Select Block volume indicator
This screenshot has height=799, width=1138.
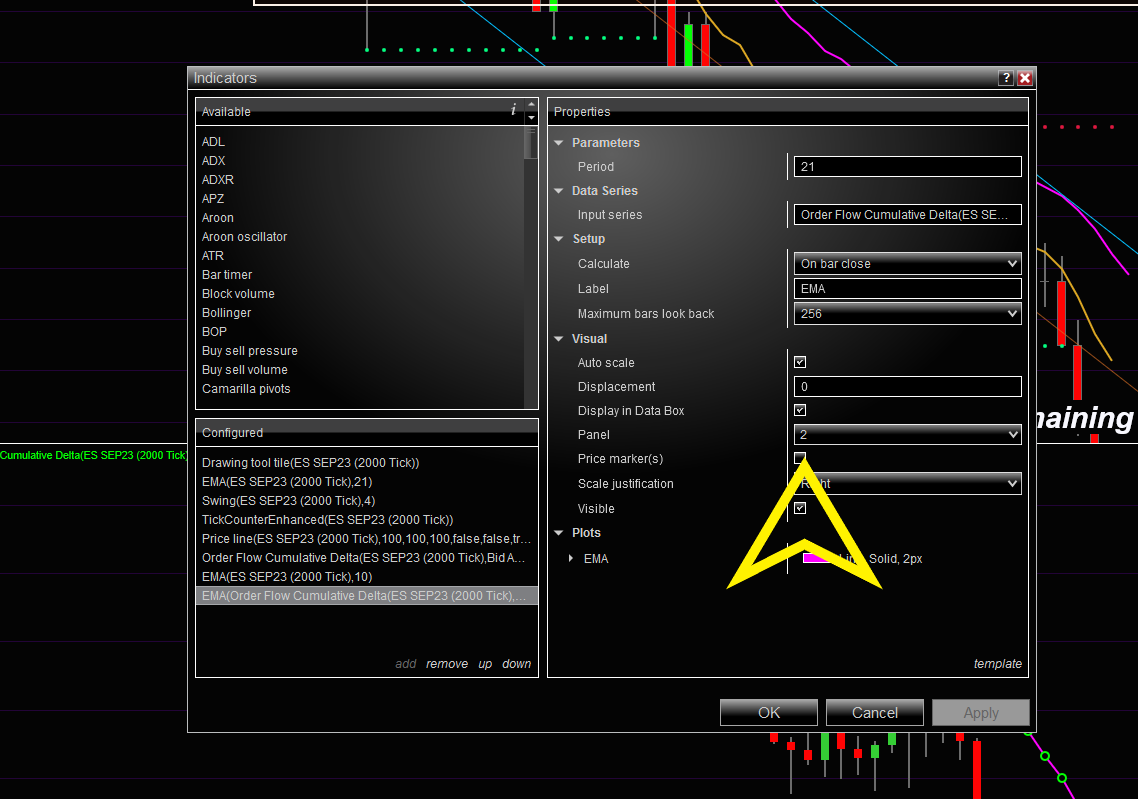coord(238,293)
